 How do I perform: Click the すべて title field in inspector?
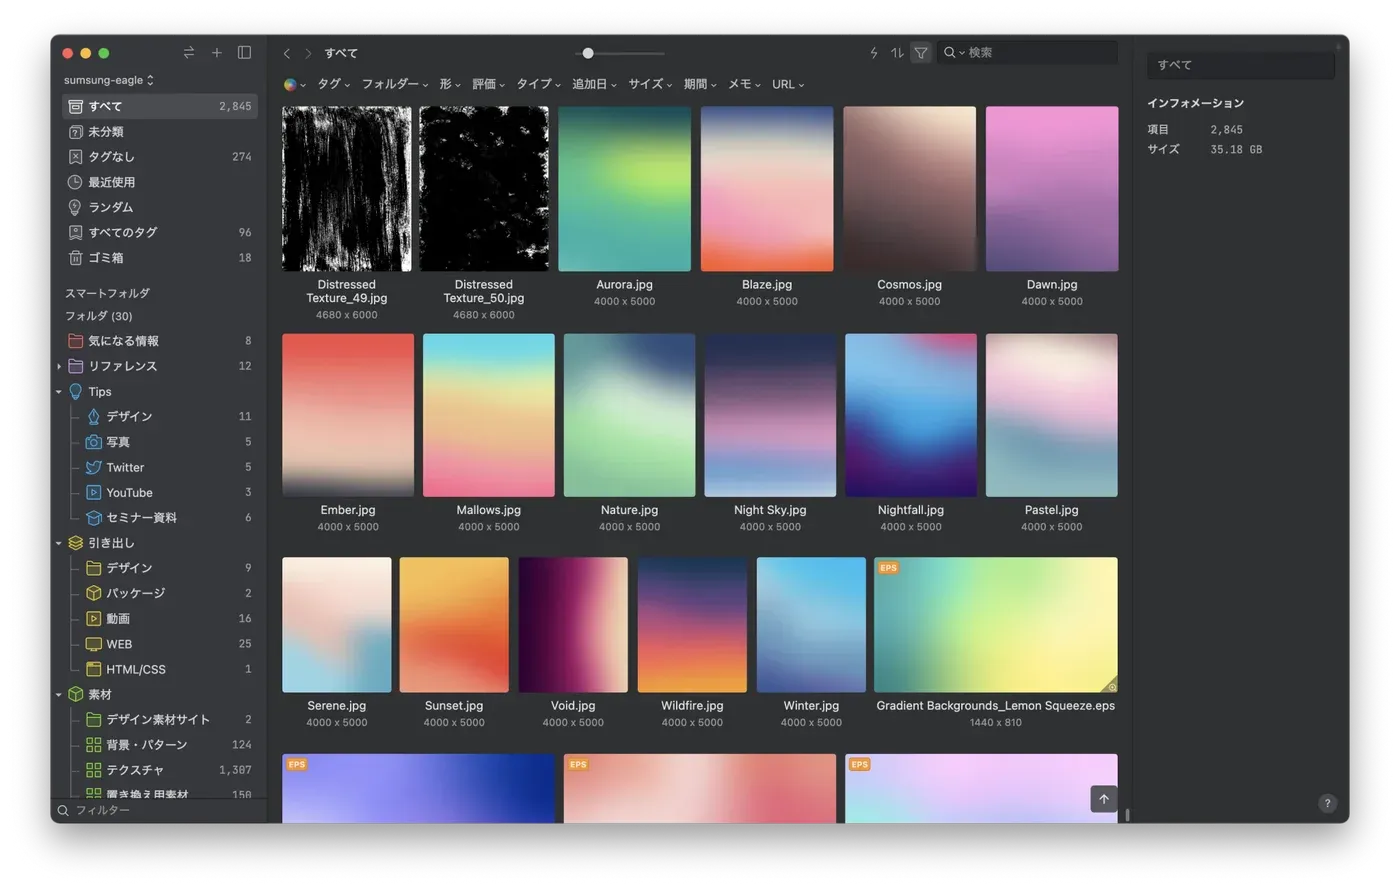click(x=1240, y=65)
